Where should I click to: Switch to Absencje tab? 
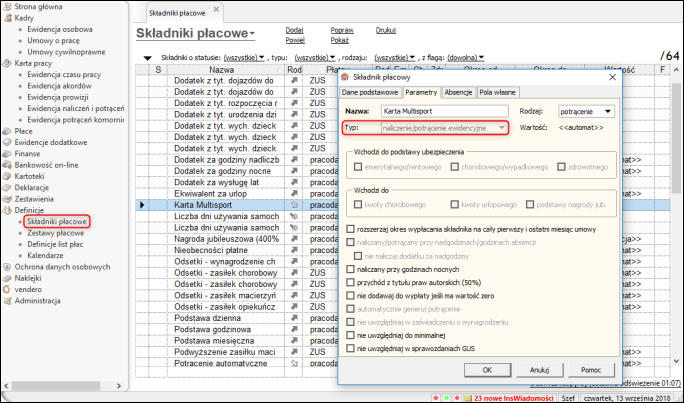click(458, 92)
